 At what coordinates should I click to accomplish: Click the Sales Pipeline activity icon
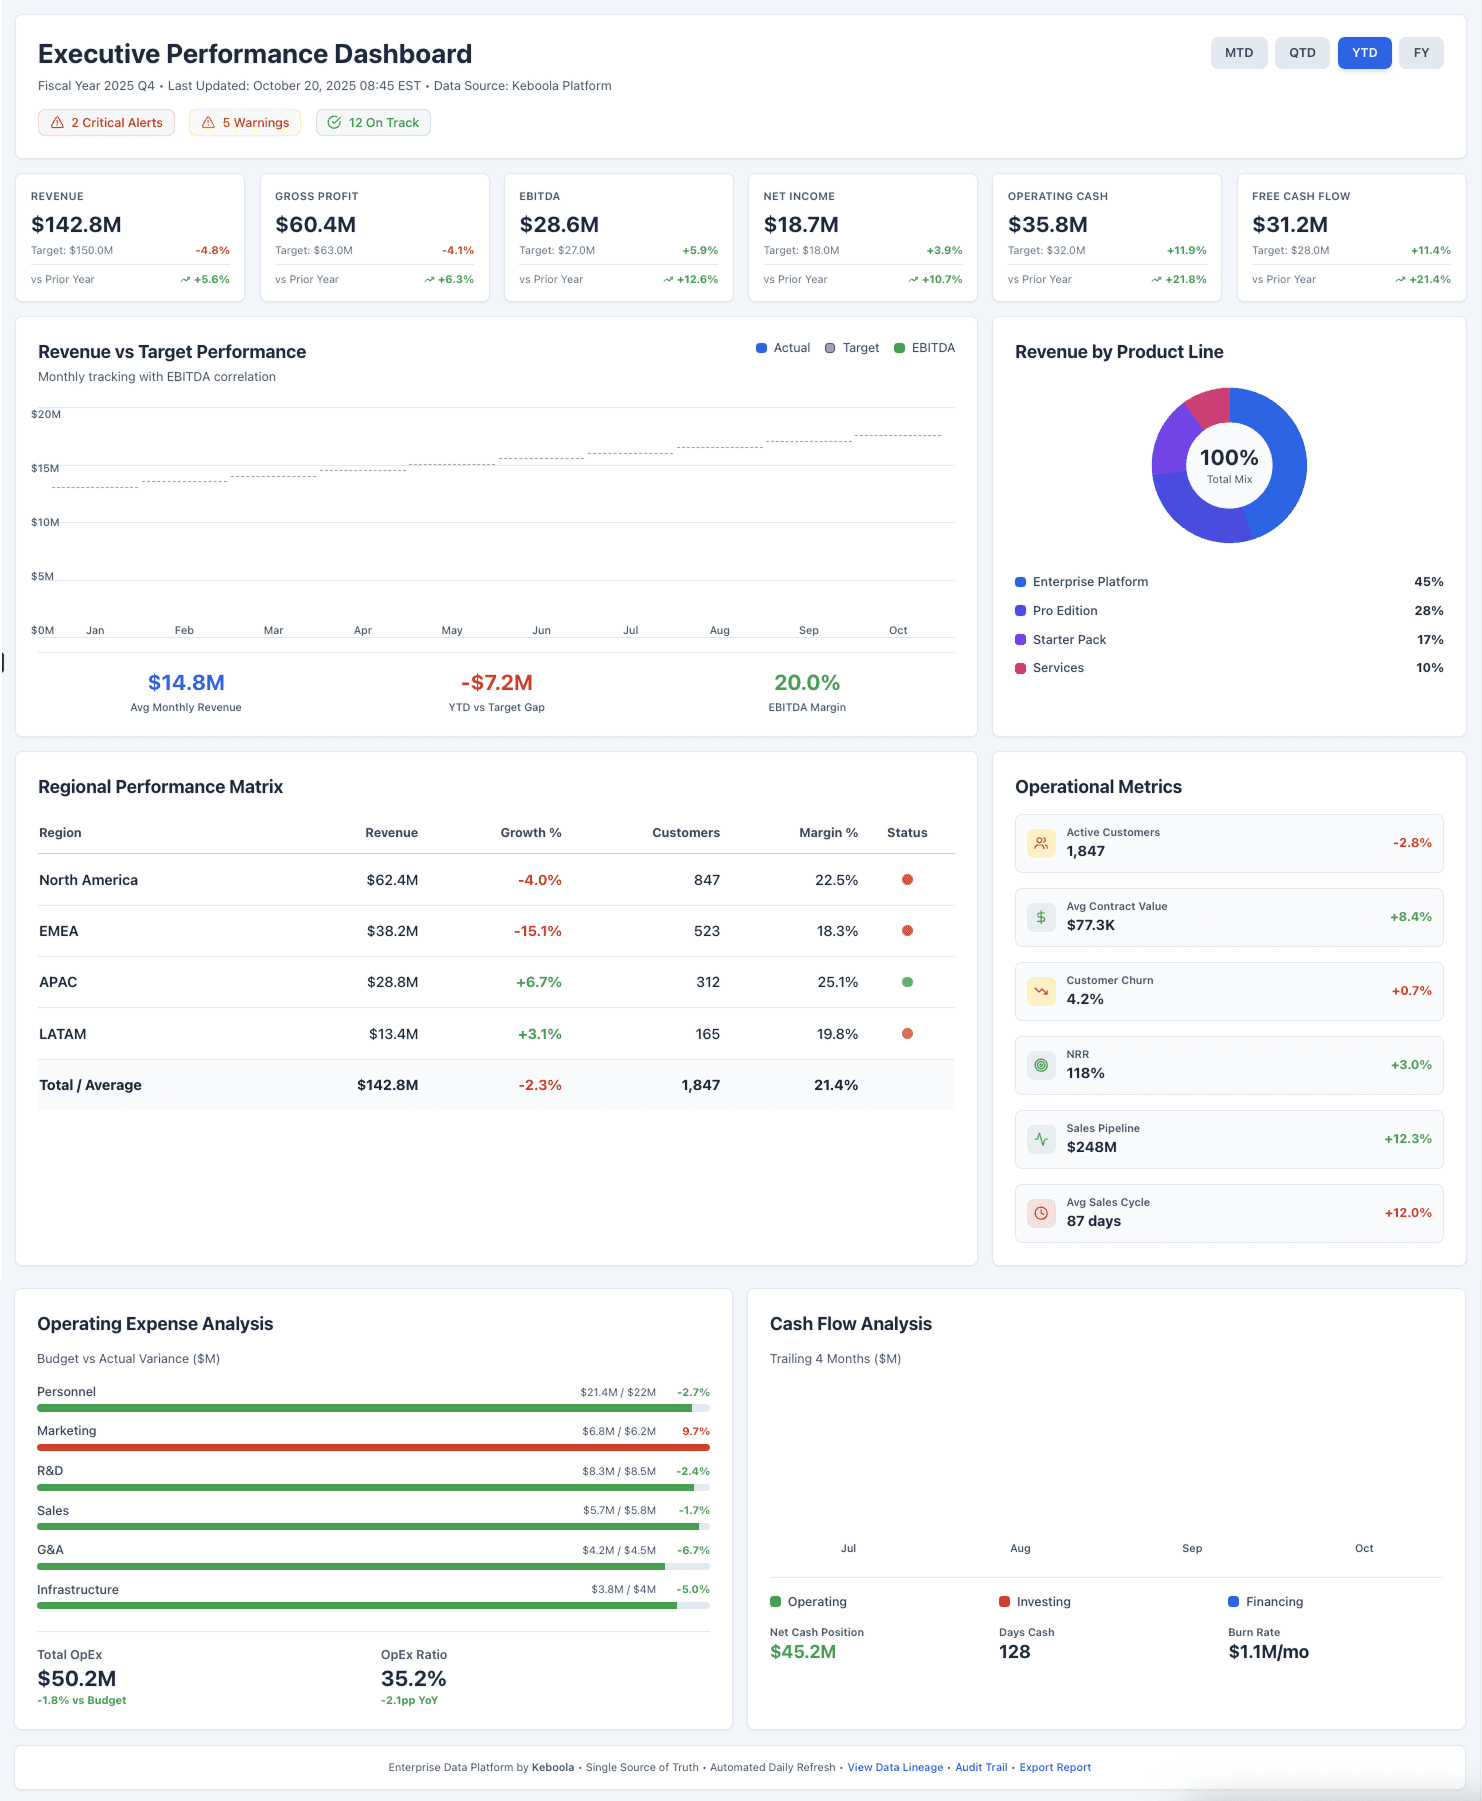coord(1041,1139)
